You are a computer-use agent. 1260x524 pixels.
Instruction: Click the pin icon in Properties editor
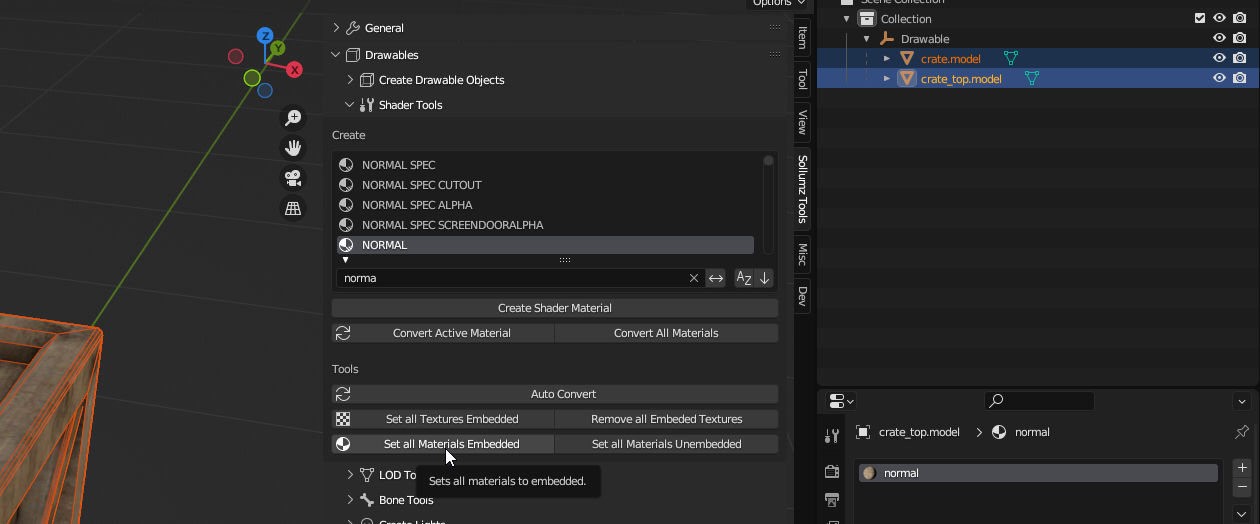1242,432
